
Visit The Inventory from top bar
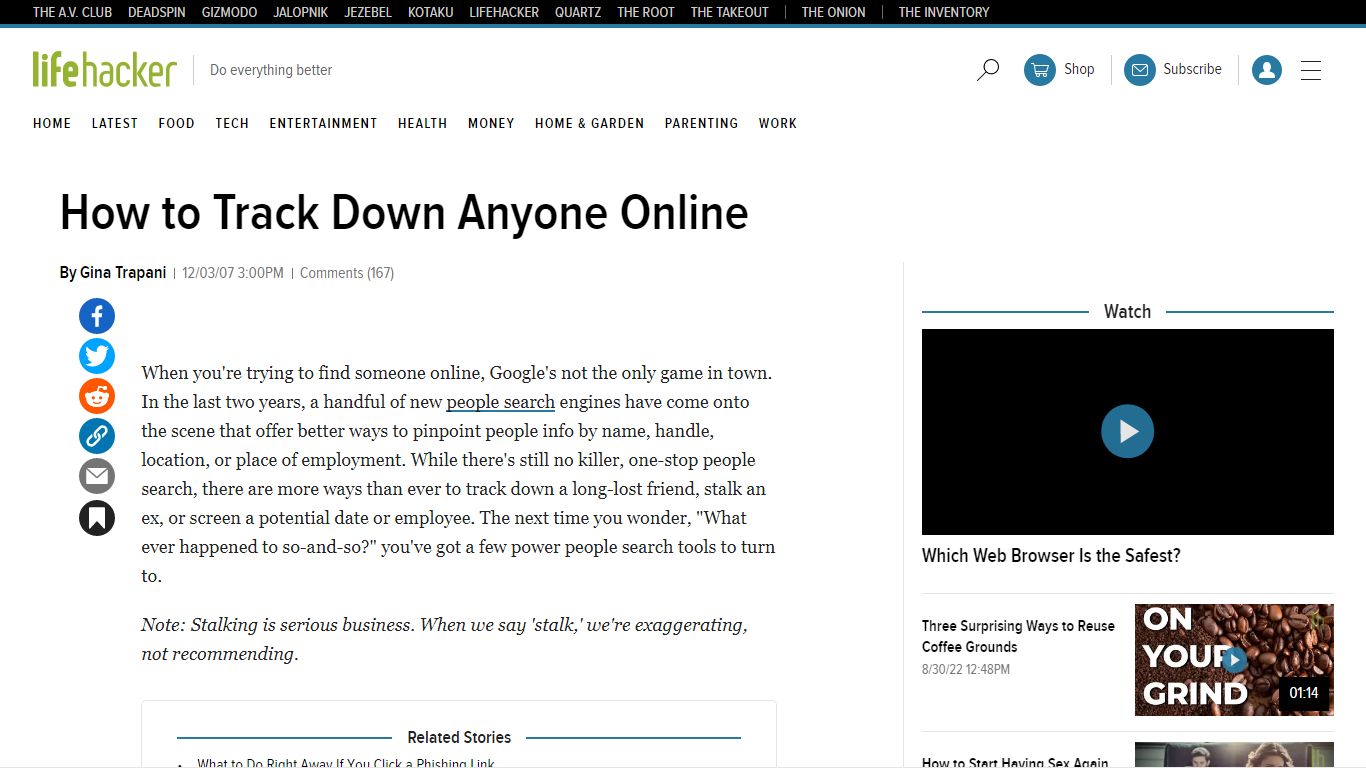click(944, 12)
